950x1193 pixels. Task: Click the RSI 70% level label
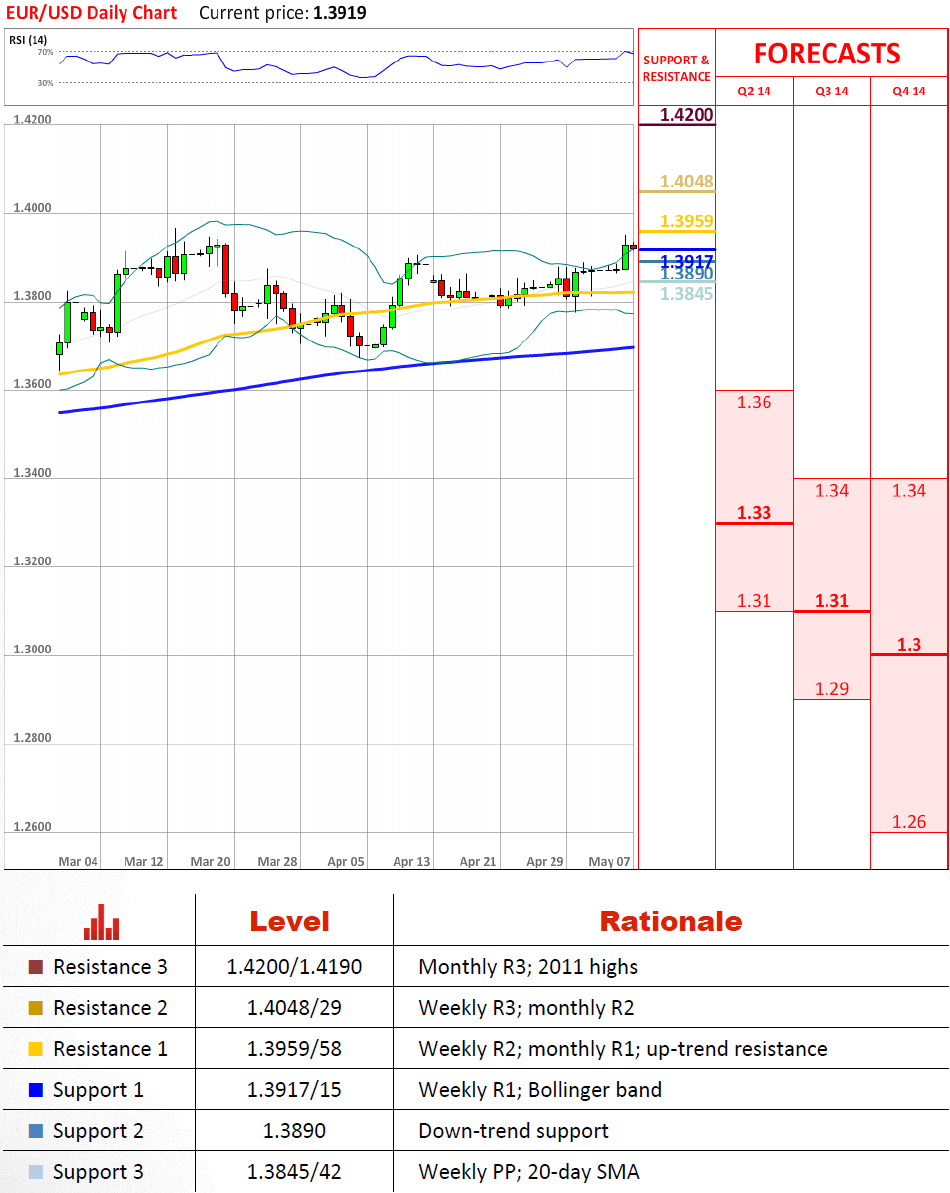click(46, 52)
